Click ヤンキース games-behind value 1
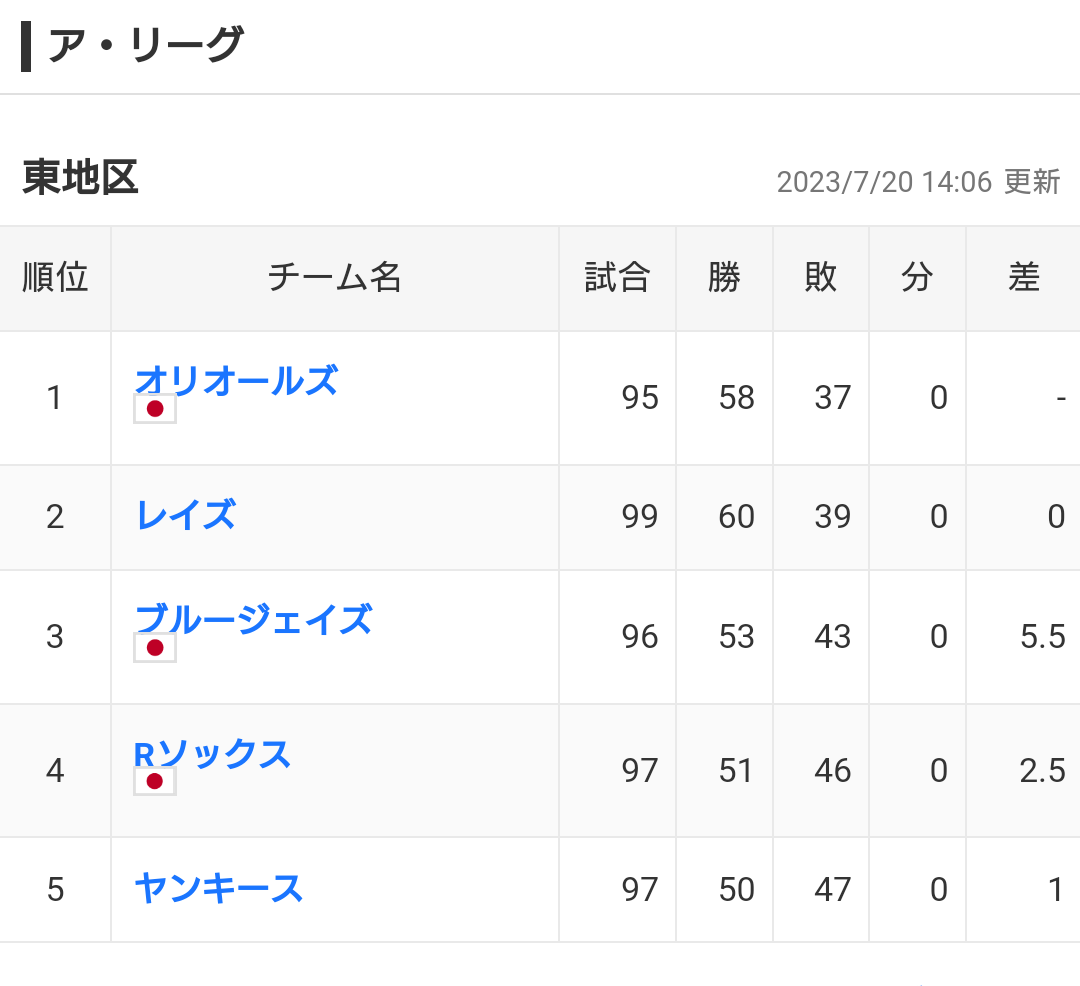 [x=1055, y=890]
